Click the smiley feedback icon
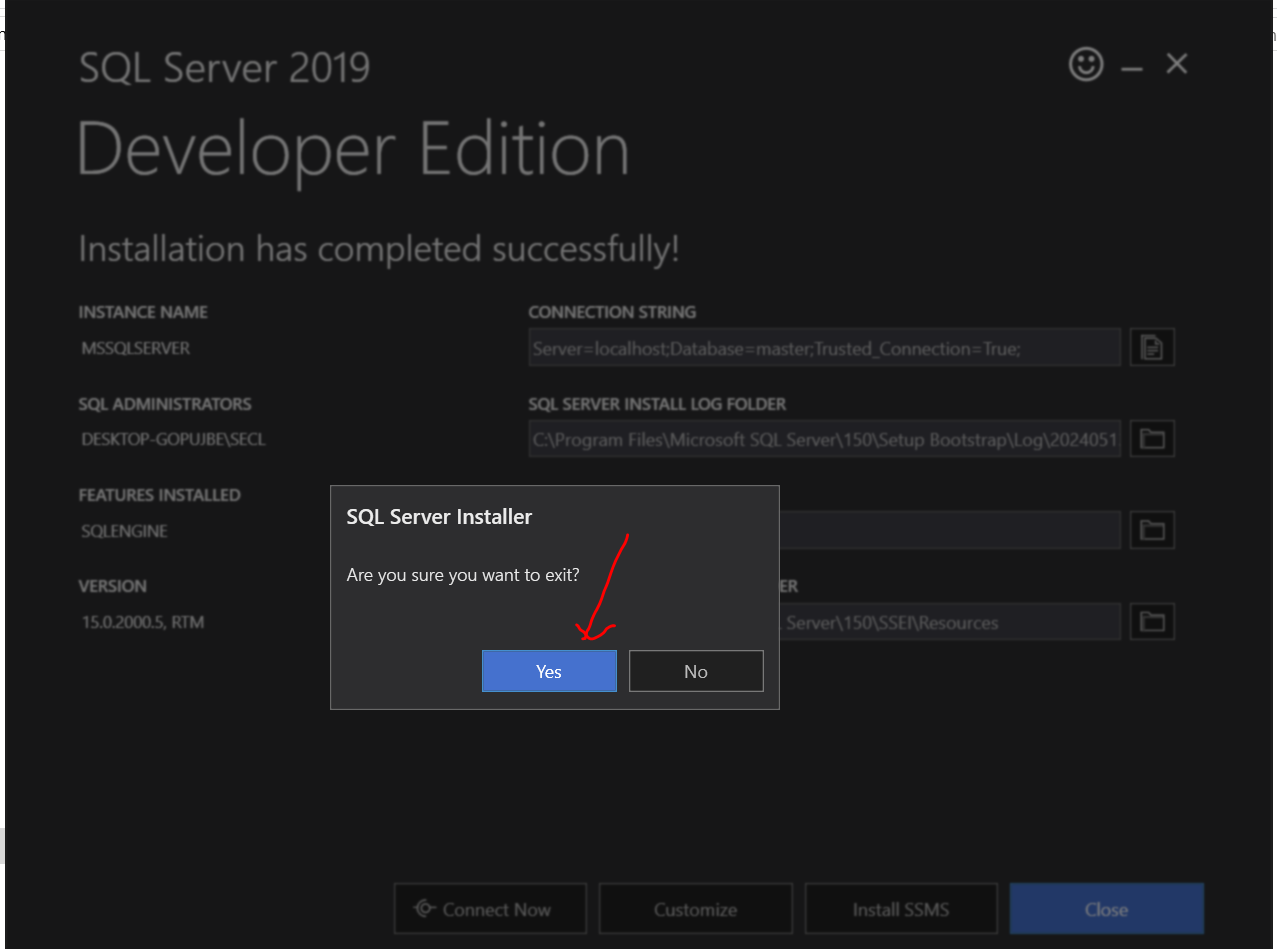Viewport: 1277px width, 949px height. click(x=1086, y=65)
